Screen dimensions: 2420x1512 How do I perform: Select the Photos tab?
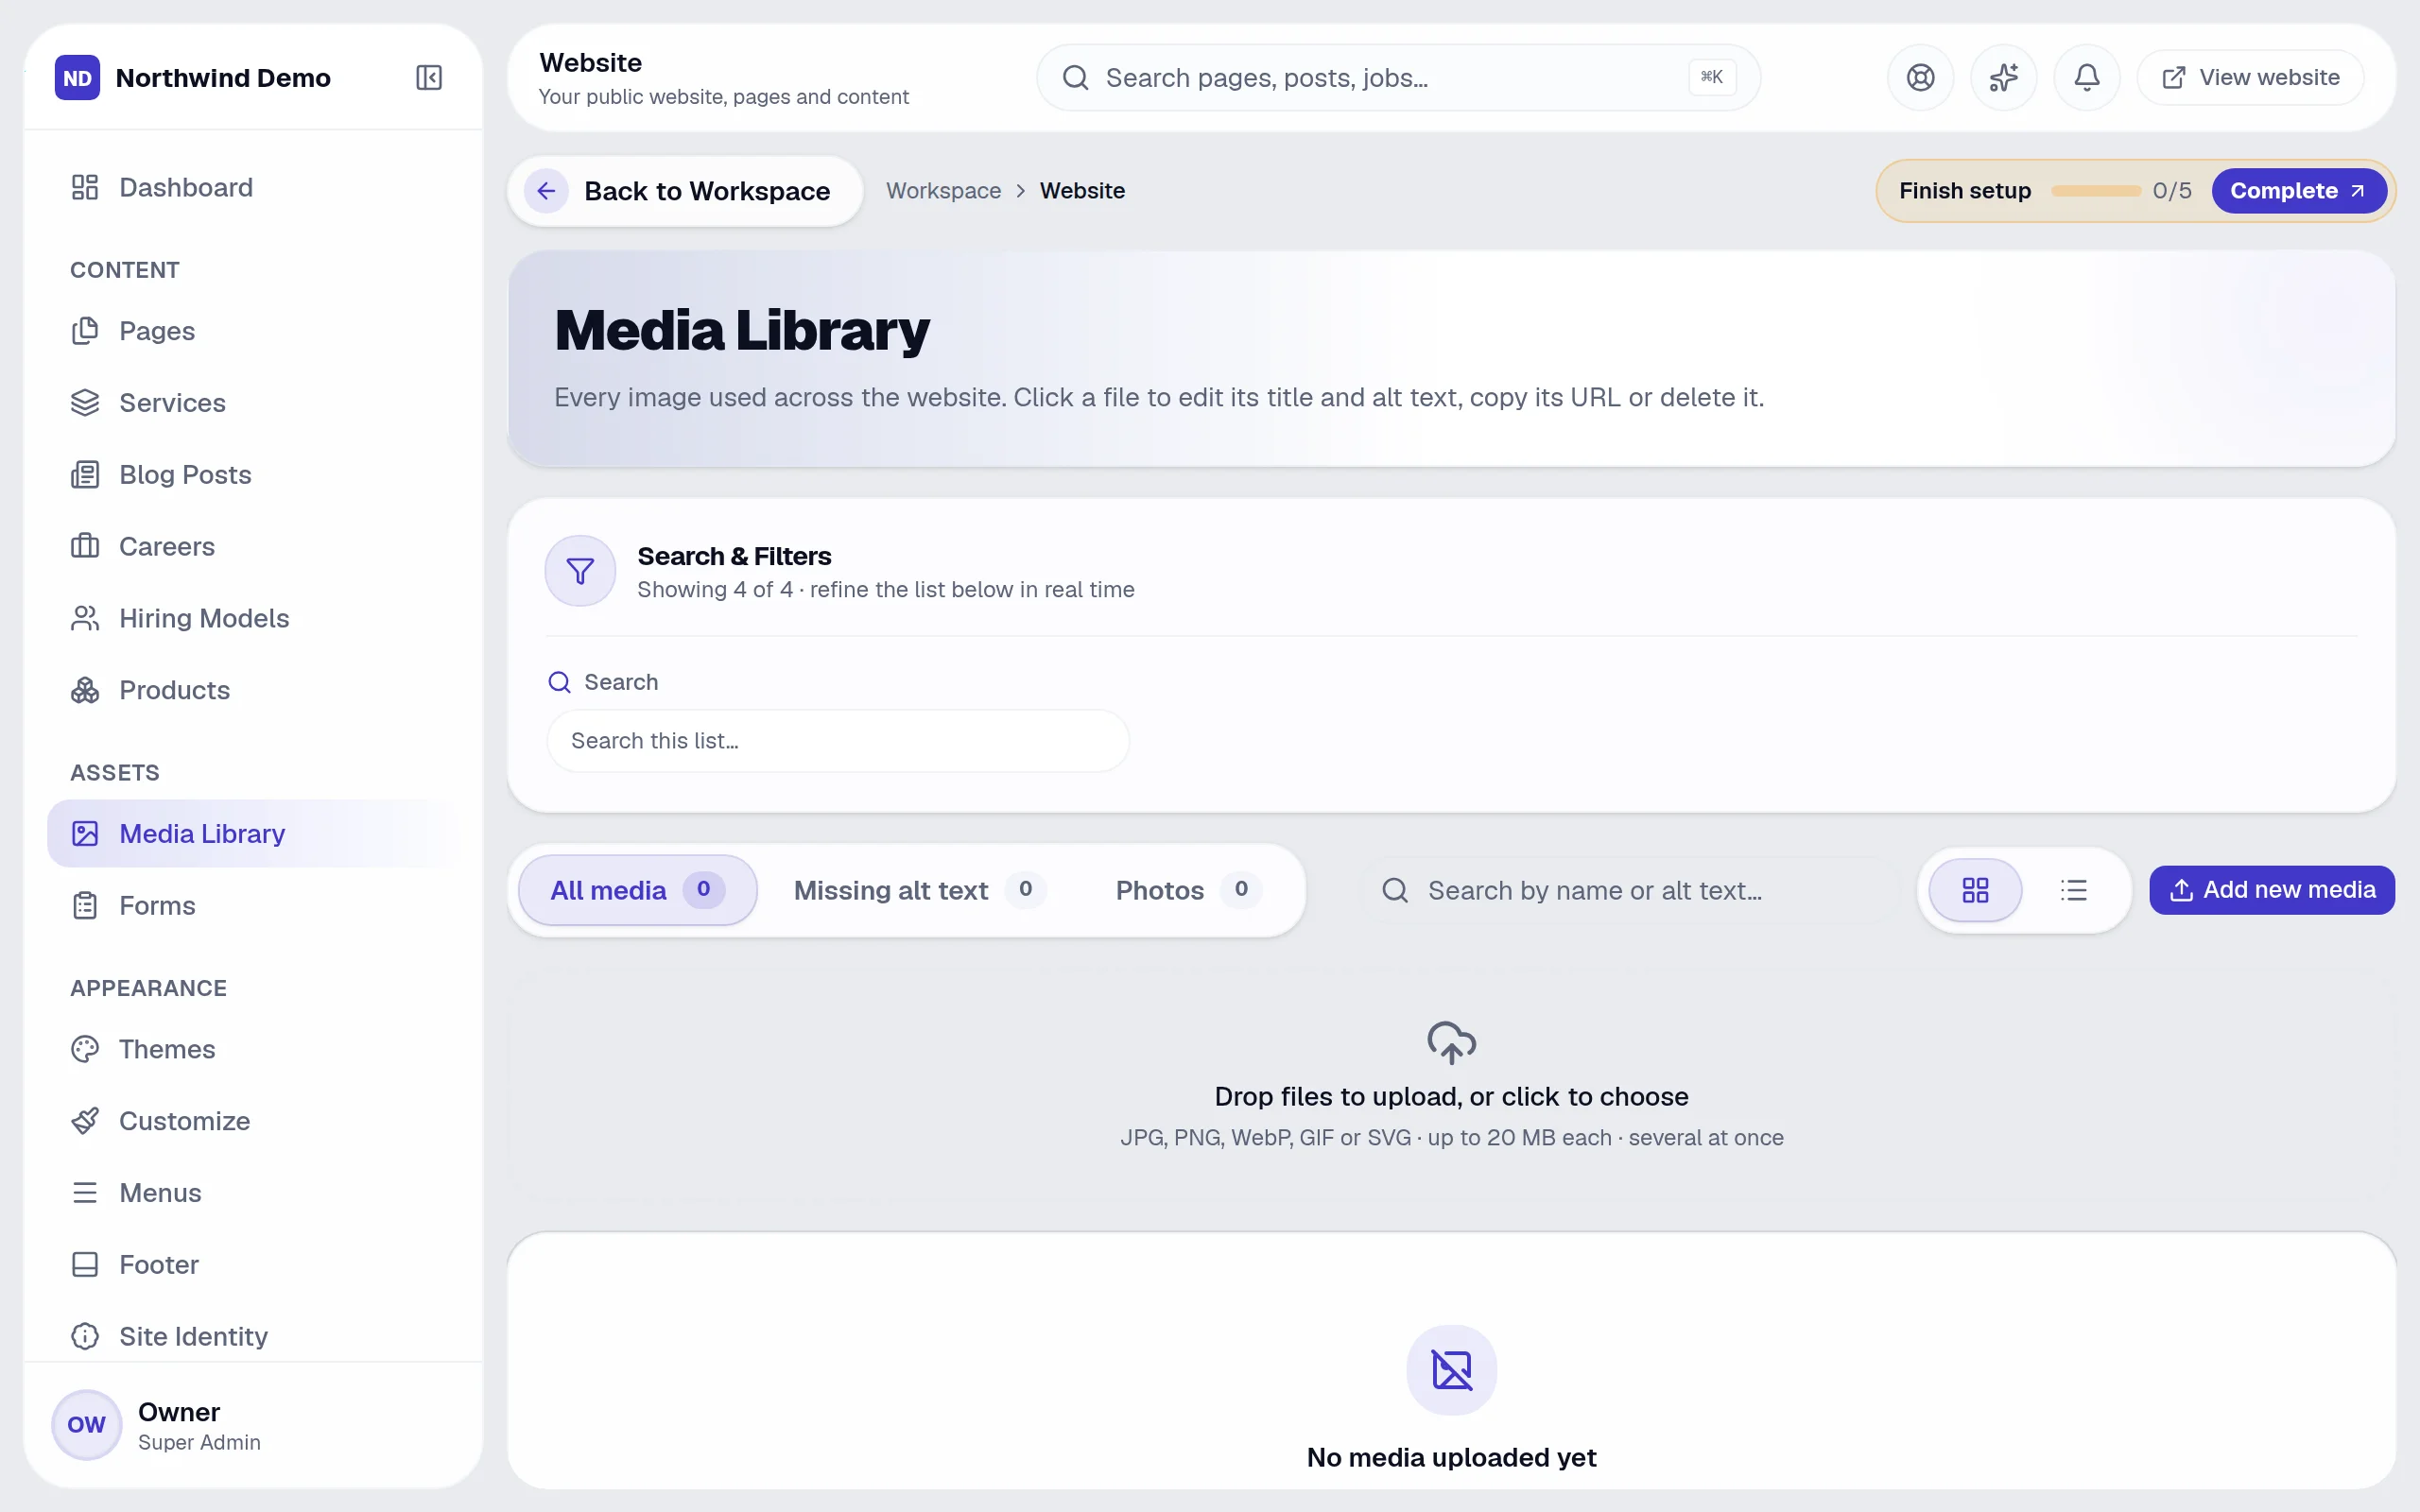click(1188, 890)
